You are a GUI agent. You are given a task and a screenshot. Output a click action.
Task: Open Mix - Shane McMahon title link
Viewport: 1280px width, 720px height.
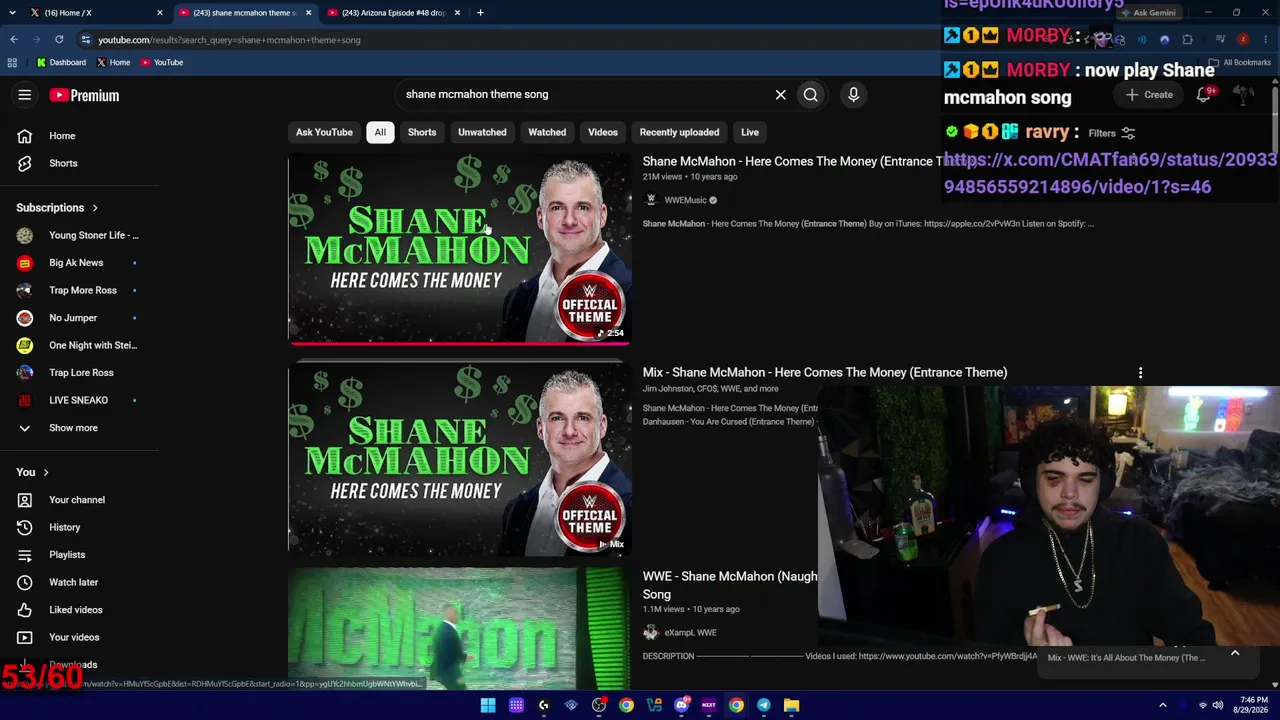(825, 372)
